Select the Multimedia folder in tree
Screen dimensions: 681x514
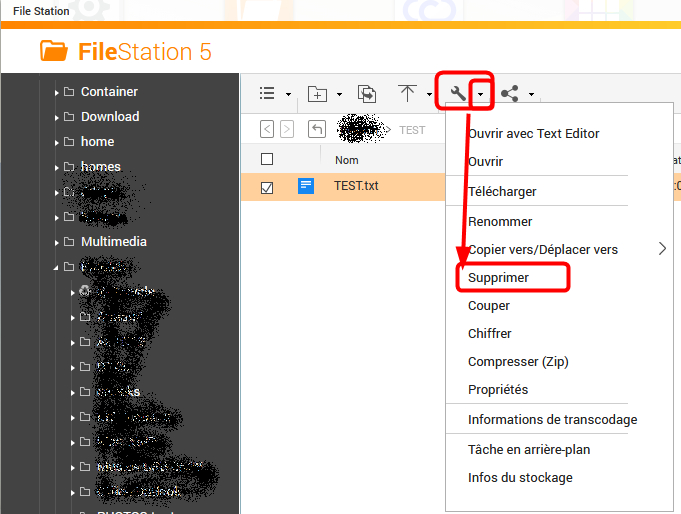click(114, 242)
